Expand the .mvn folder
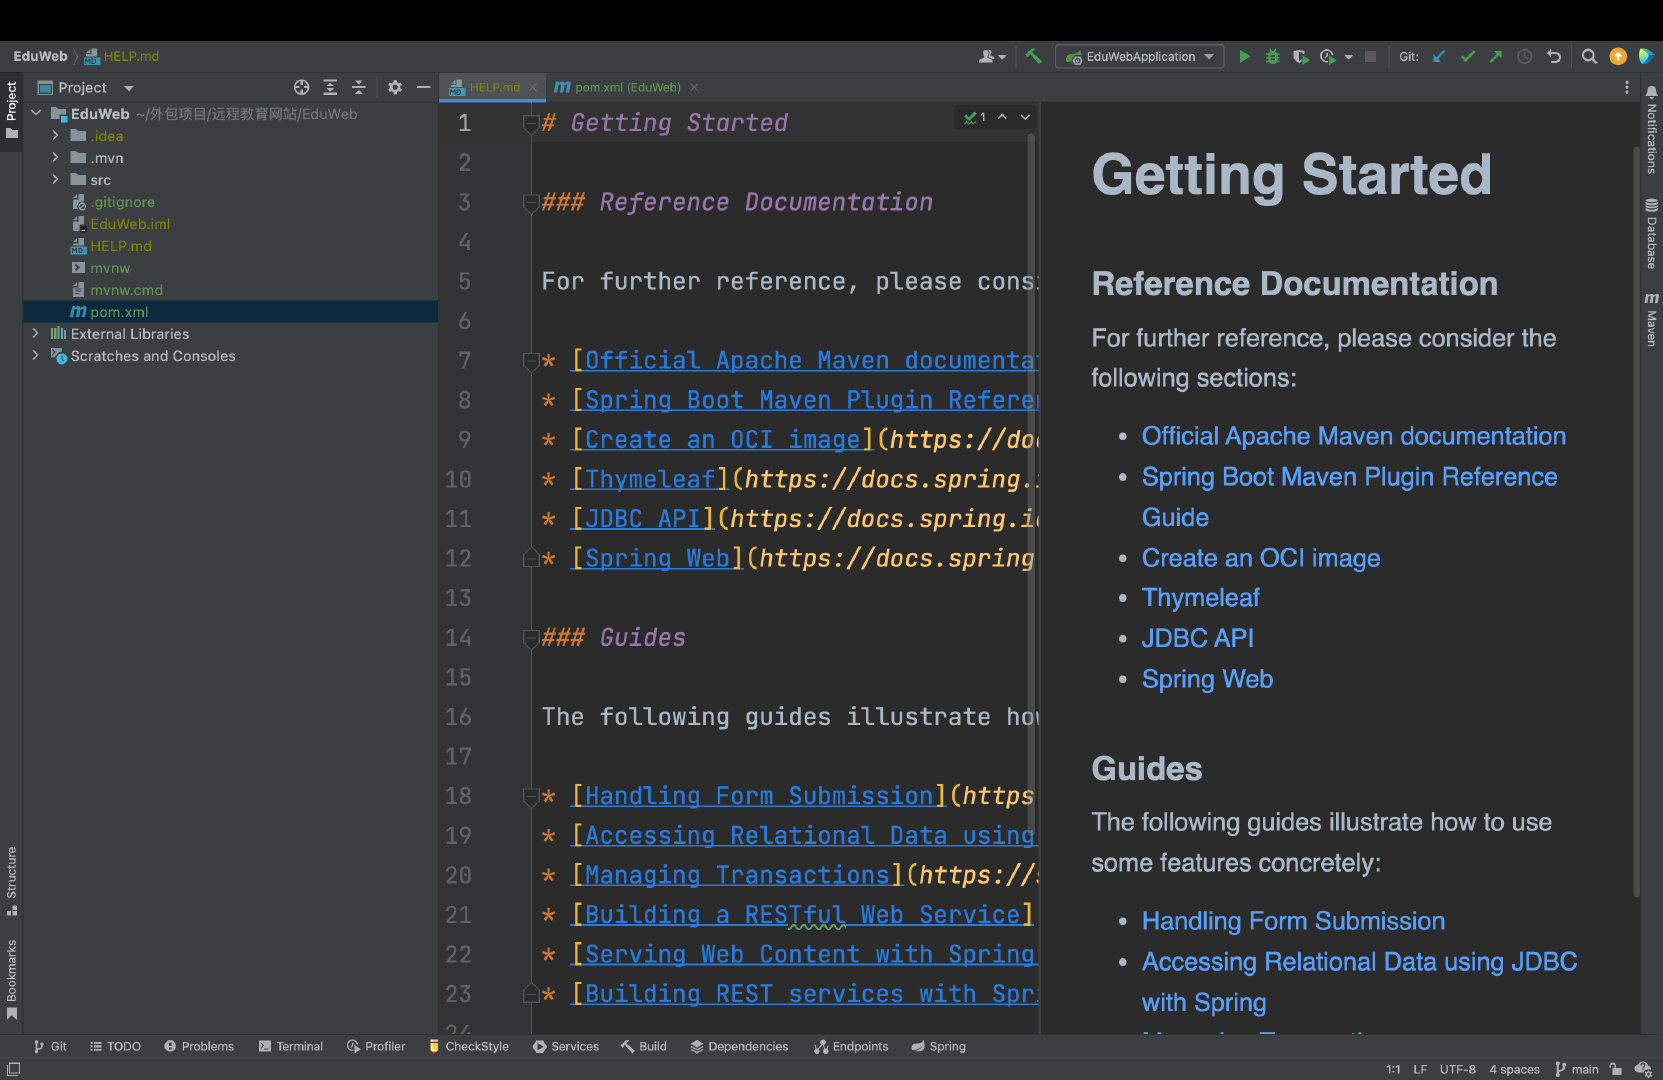The width and height of the screenshot is (1663, 1080). 55,157
